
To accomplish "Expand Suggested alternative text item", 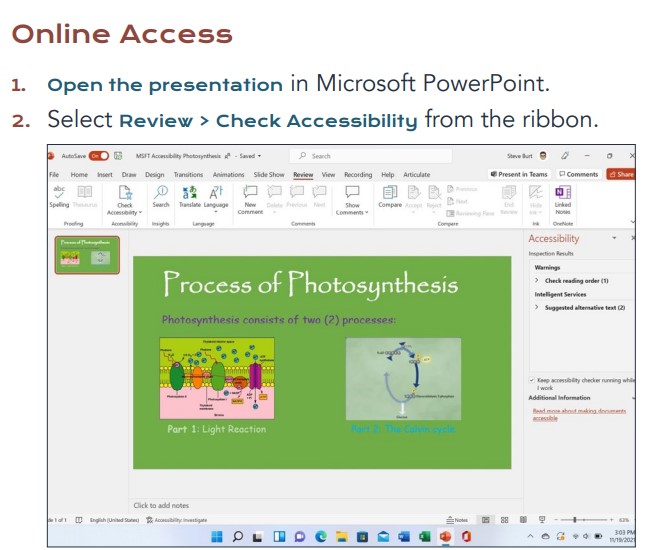I will 537,308.
